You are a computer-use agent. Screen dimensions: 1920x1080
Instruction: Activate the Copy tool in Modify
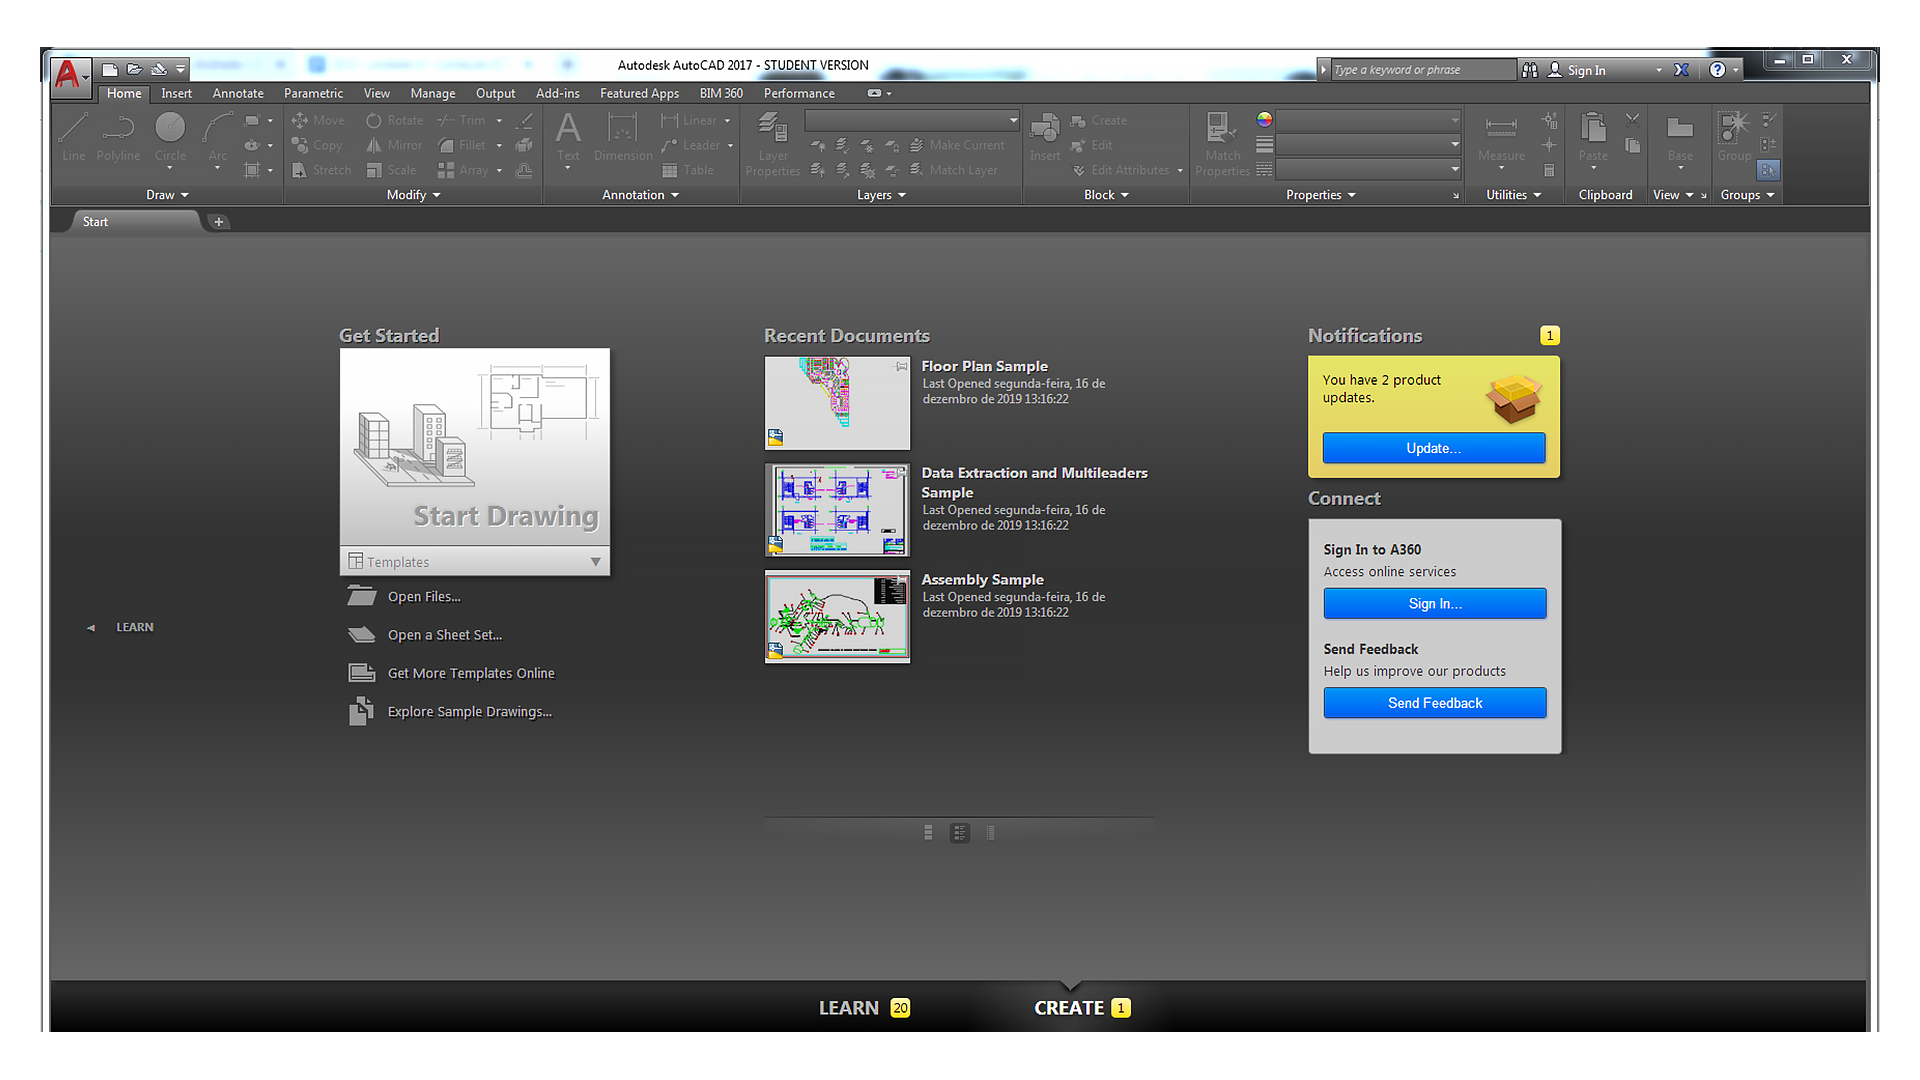(x=317, y=145)
